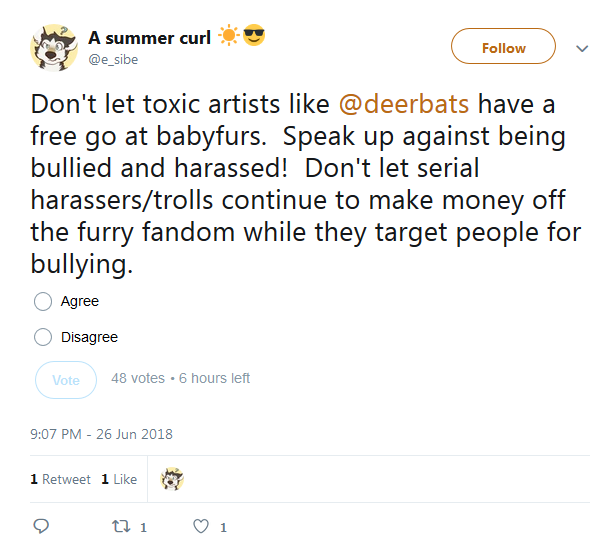Click the like count beside heart
616x552 pixels.
click(x=223, y=527)
